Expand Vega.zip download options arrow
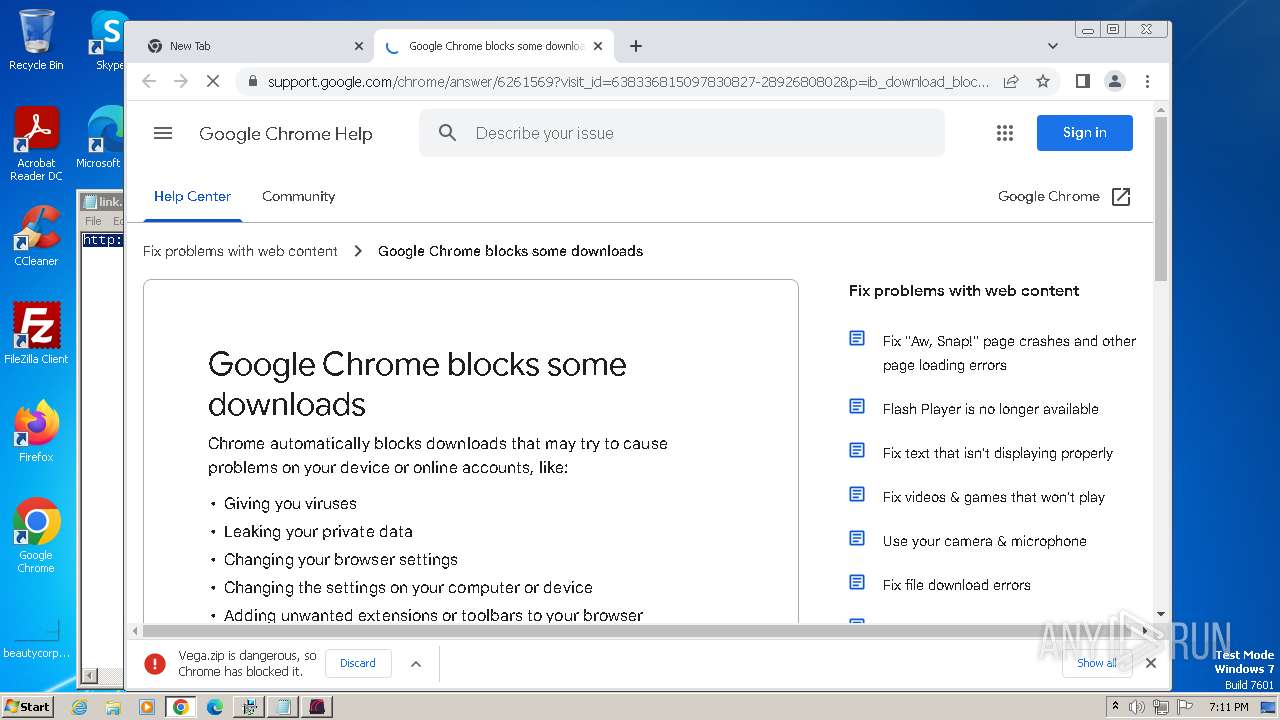Screen dimensions: 1280x720 pos(416,663)
